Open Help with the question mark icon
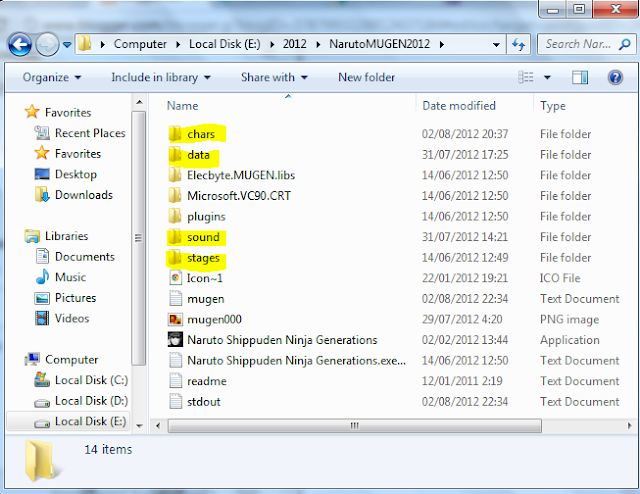 click(x=615, y=77)
